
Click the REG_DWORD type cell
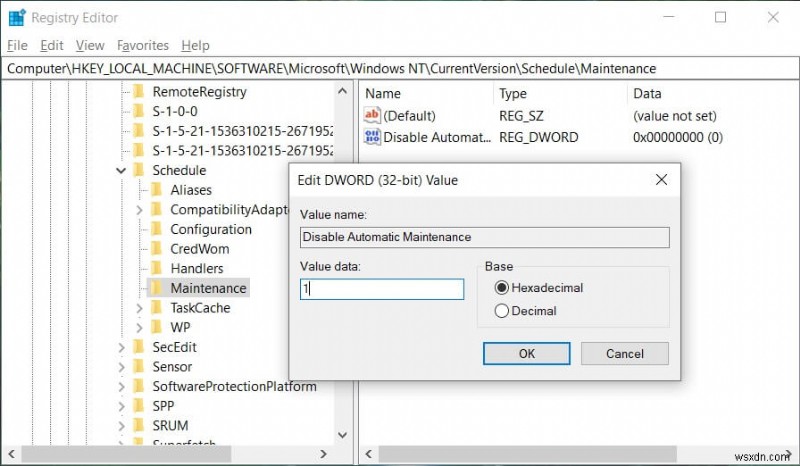pos(539,137)
